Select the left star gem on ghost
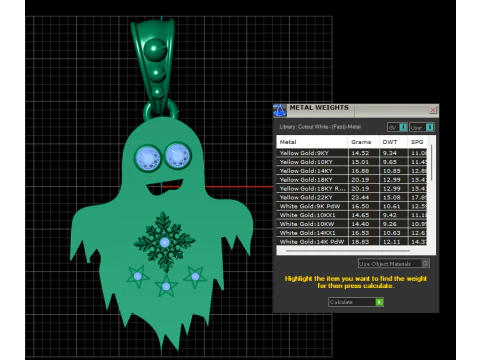Viewport: 480px width, 360px height. click(x=138, y=276)
